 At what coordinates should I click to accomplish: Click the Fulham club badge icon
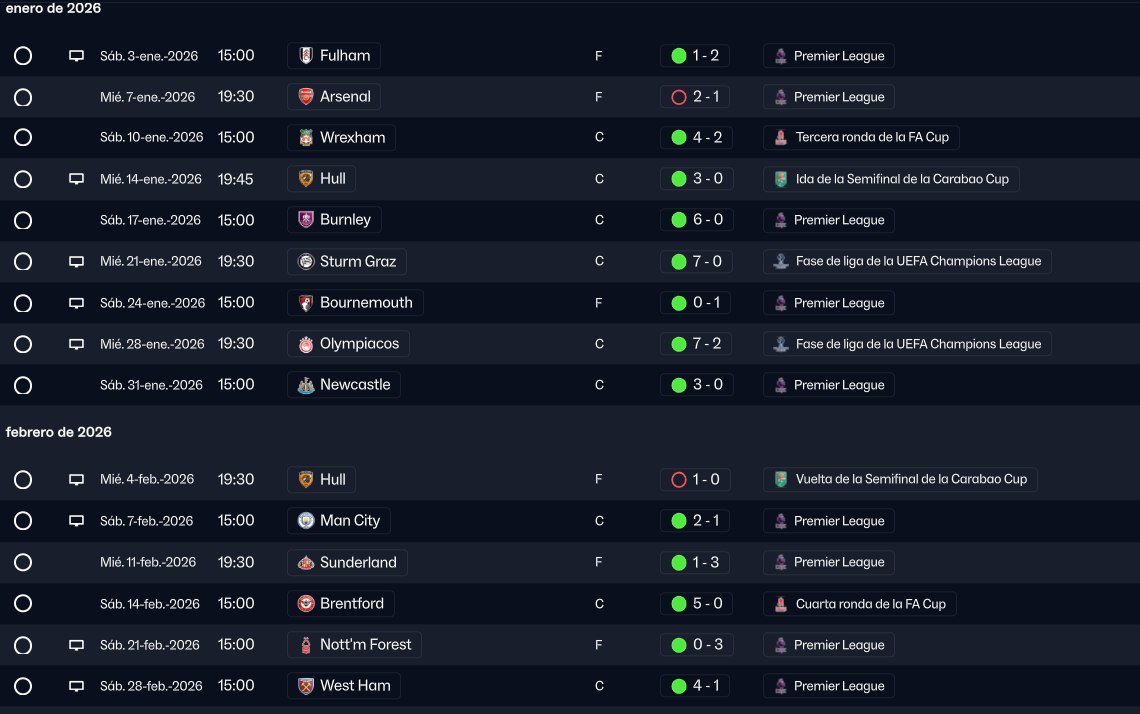pyautogui.click(x=306, y=55)
